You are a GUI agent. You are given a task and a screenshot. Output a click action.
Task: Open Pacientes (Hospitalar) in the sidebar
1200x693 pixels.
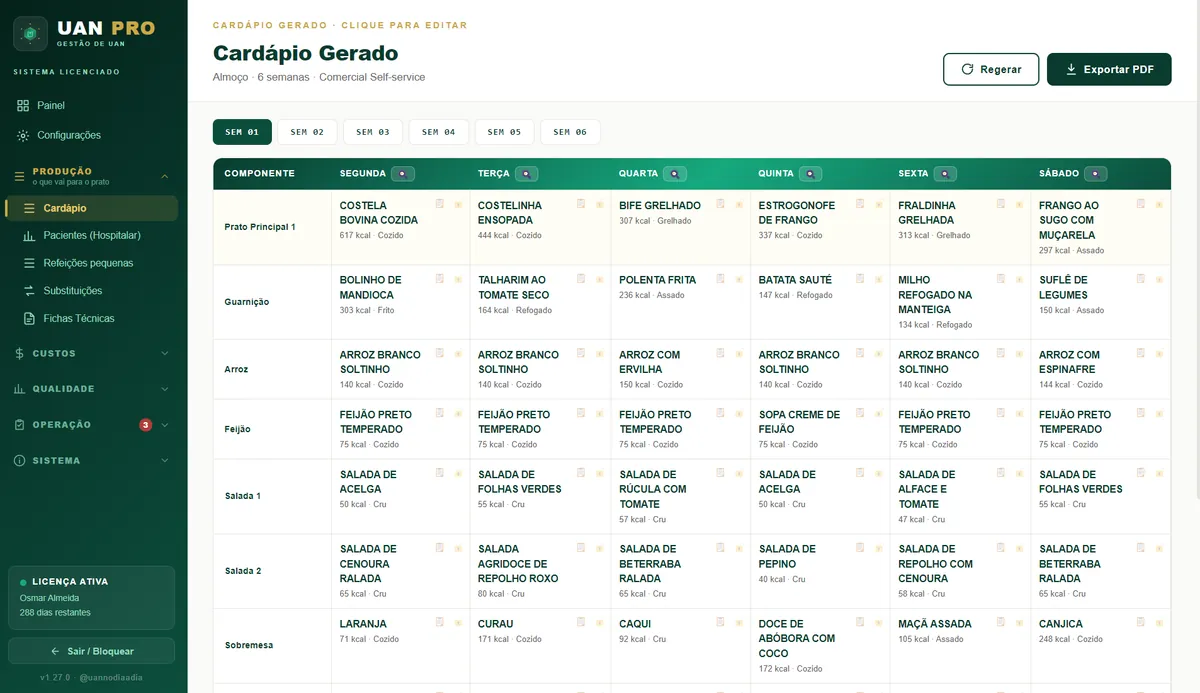coord(94,235)
